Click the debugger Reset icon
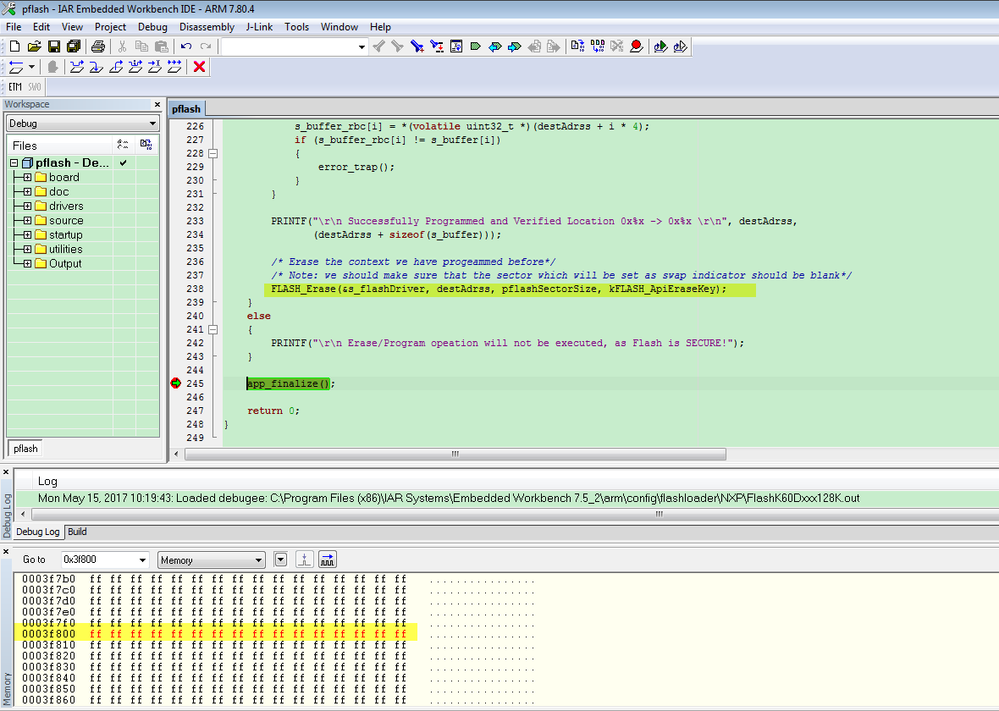 [15, 67]
